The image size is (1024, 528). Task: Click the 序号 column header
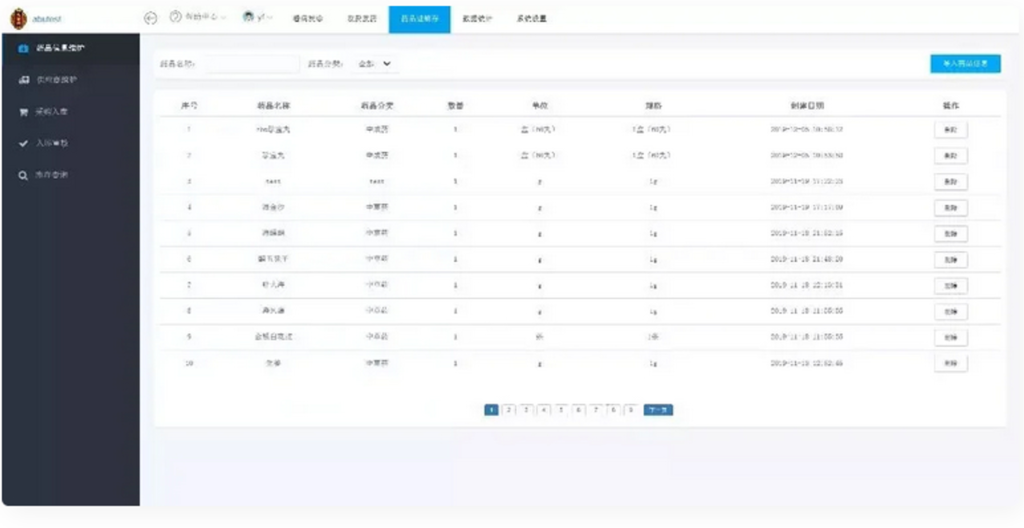[189, 105]
